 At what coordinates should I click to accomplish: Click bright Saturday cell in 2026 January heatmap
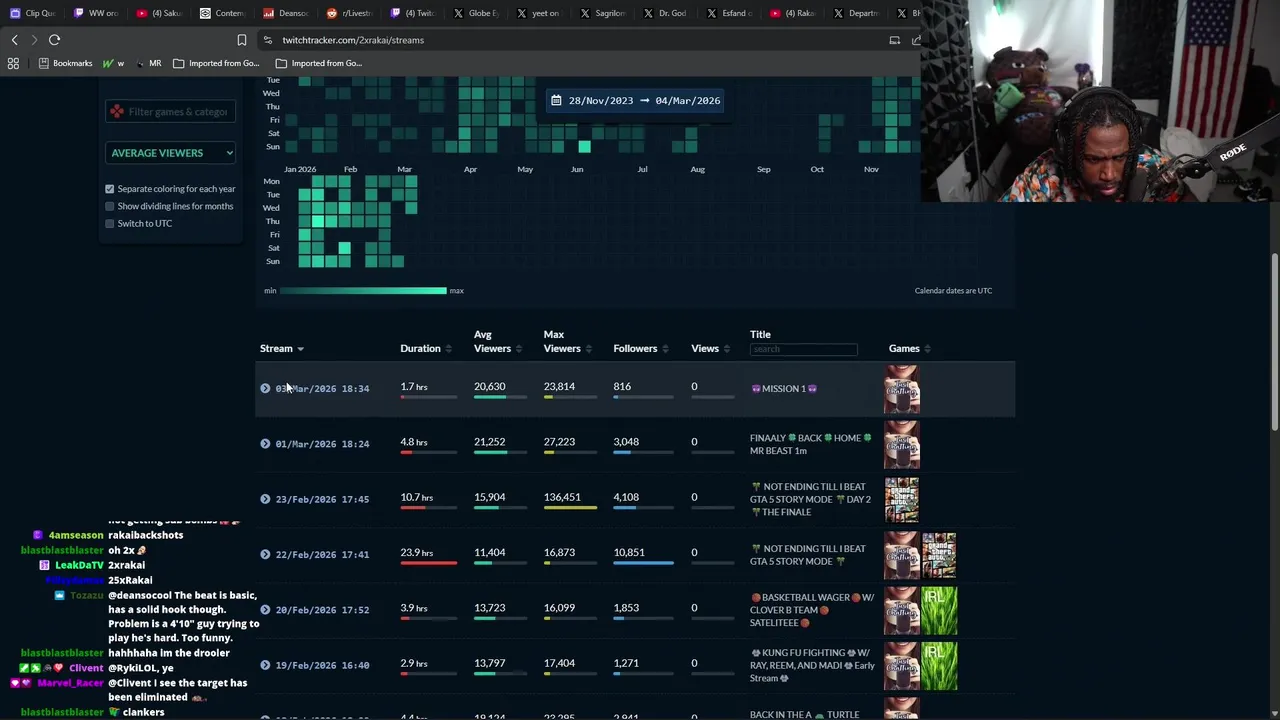[x=344, y=248]
